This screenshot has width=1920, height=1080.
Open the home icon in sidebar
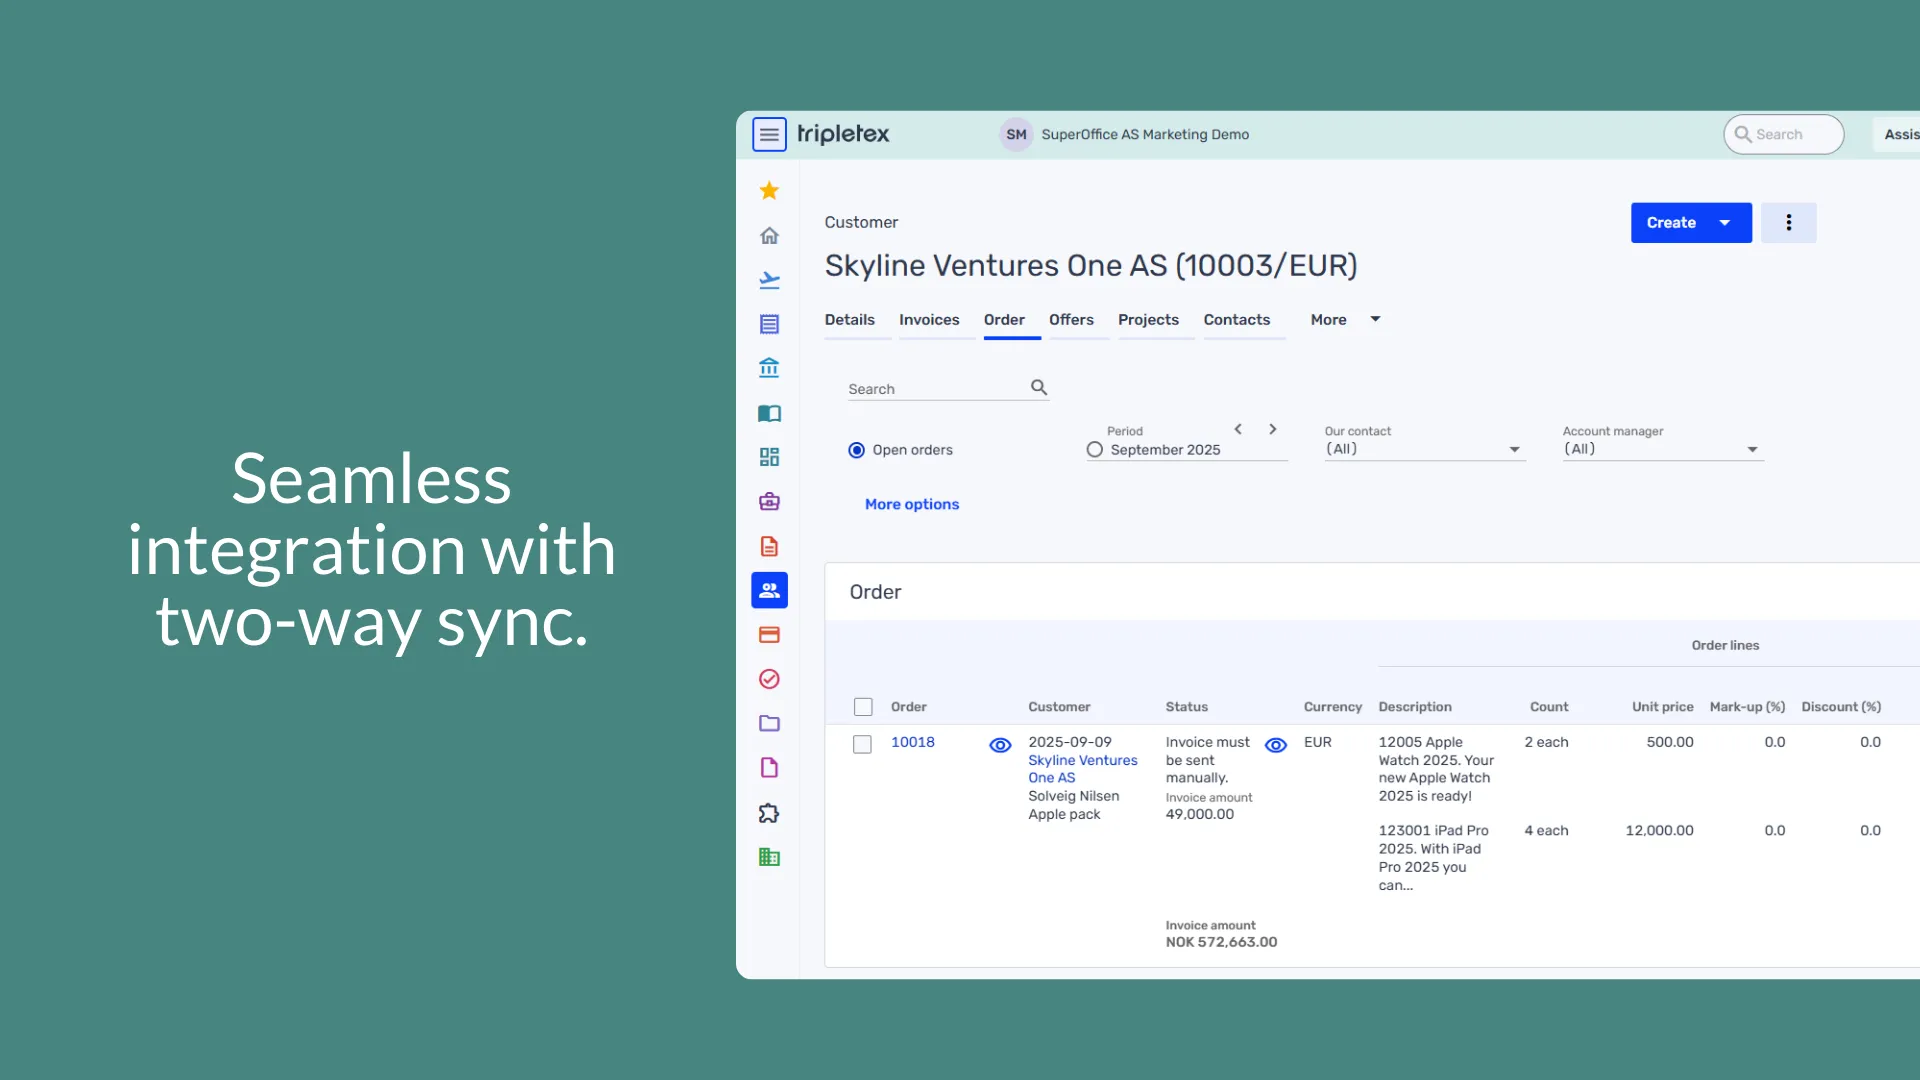pos(769,236)
